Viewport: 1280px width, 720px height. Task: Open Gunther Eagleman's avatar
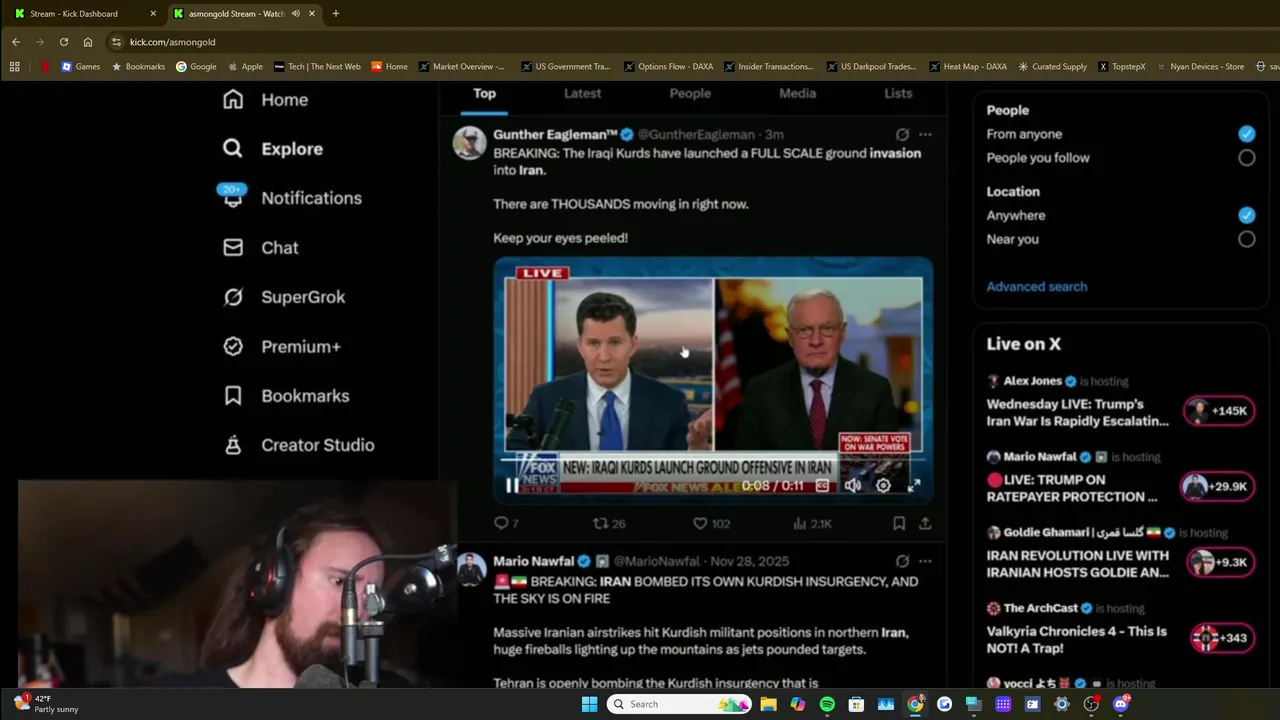click(469, 143)
